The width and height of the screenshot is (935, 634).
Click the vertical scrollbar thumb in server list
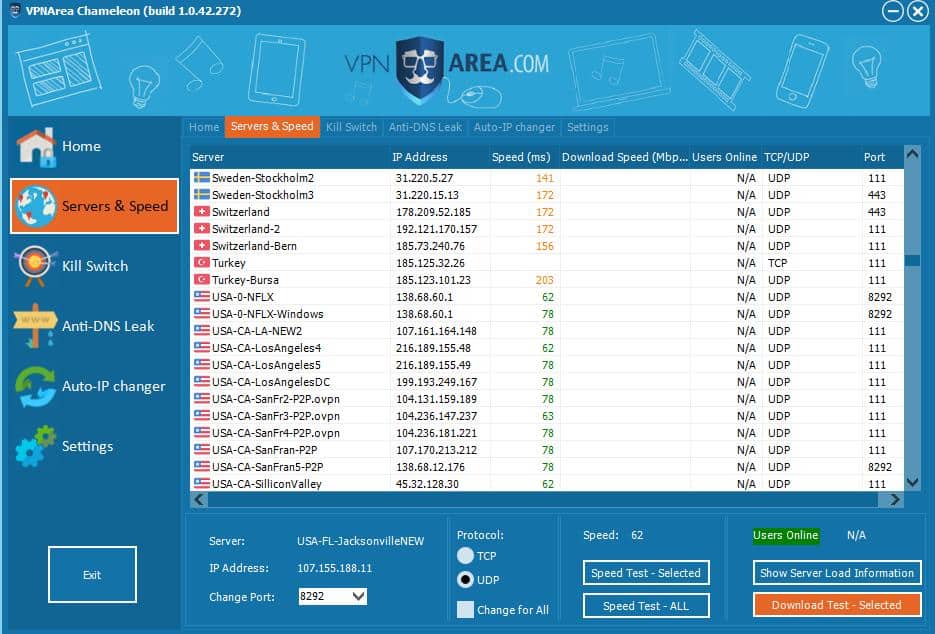tap(912, 260)
